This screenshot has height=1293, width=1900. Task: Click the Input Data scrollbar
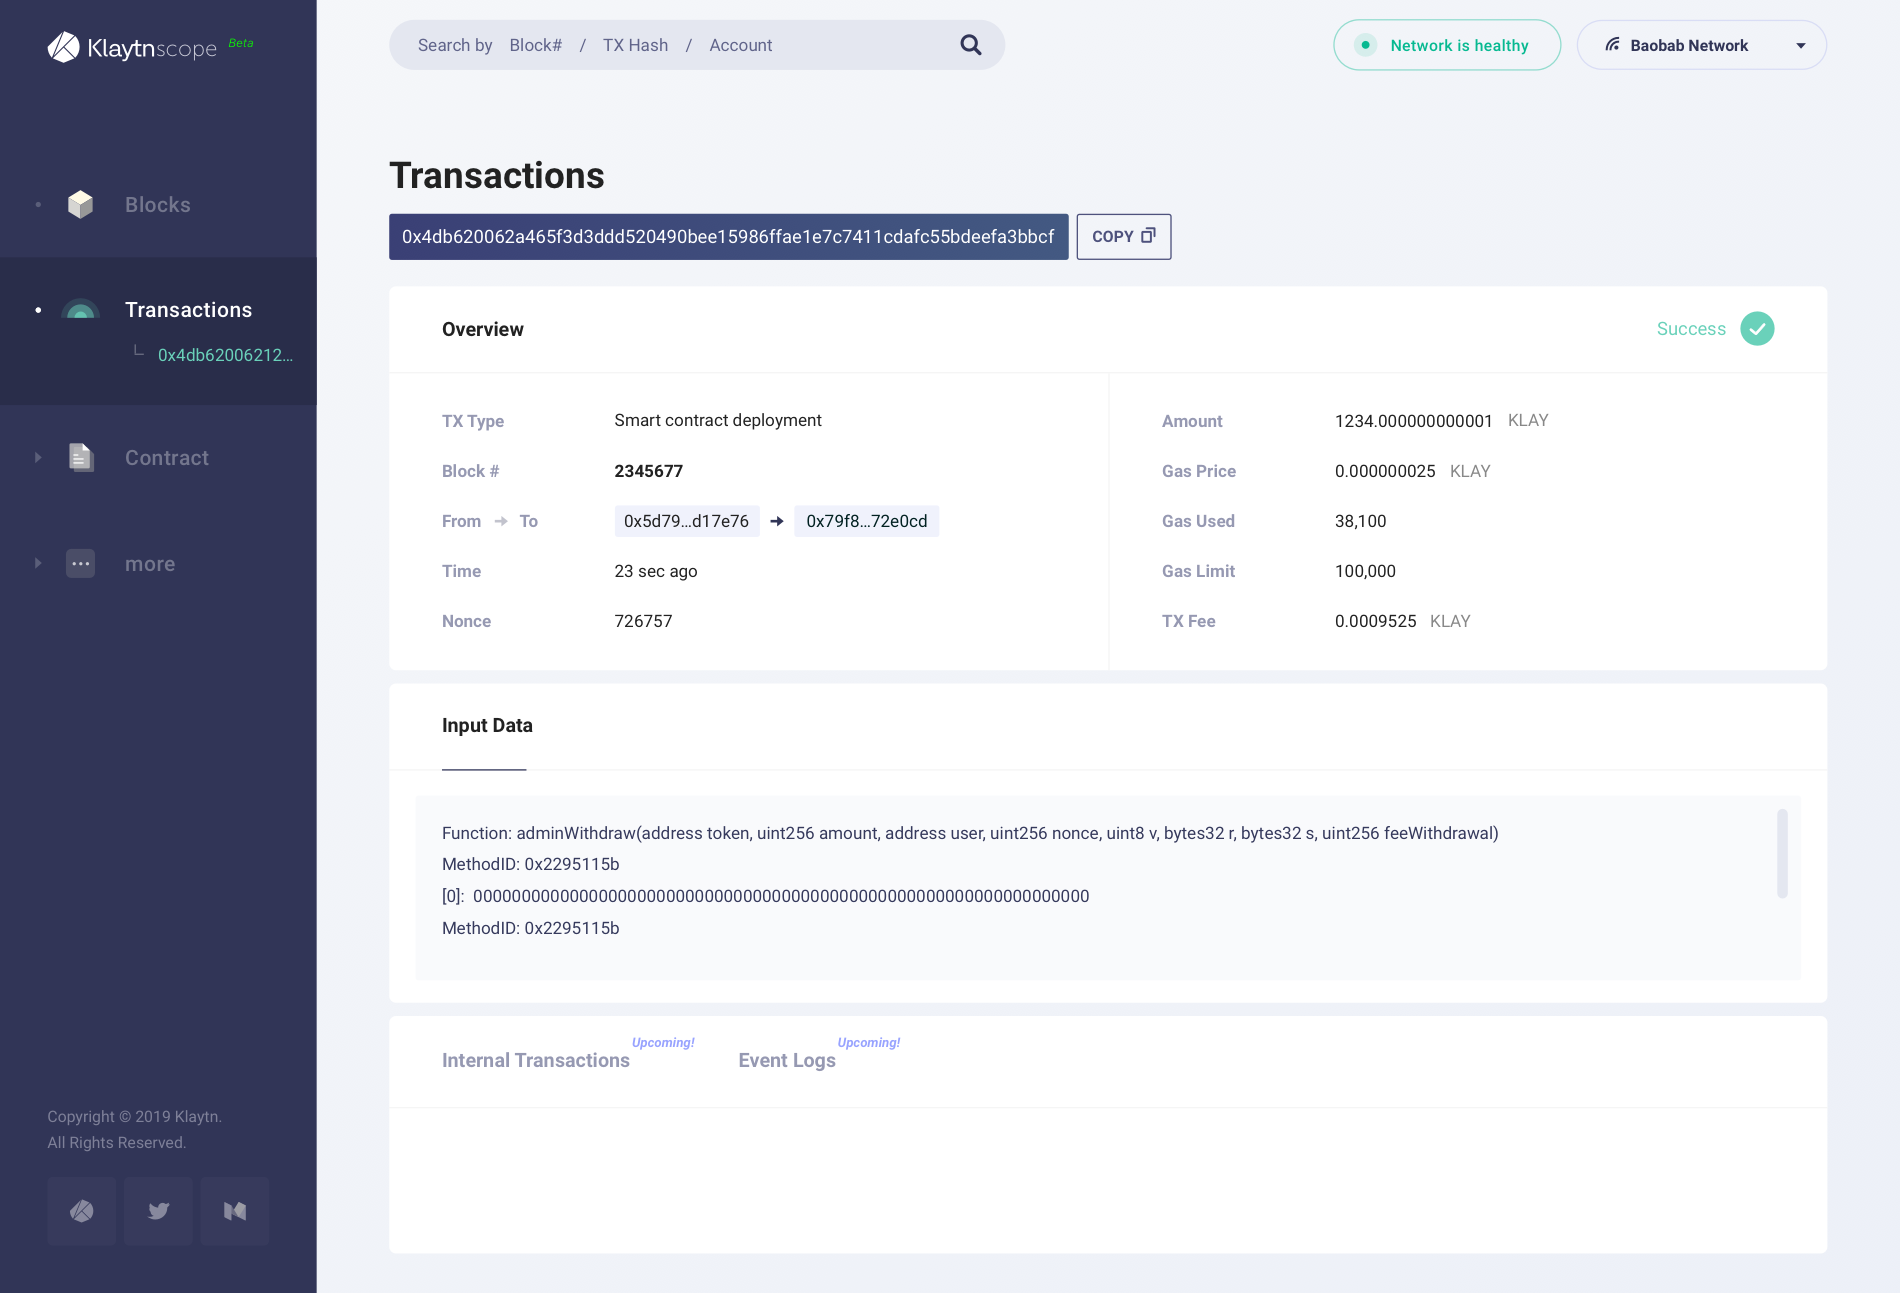coord(1782,854)
